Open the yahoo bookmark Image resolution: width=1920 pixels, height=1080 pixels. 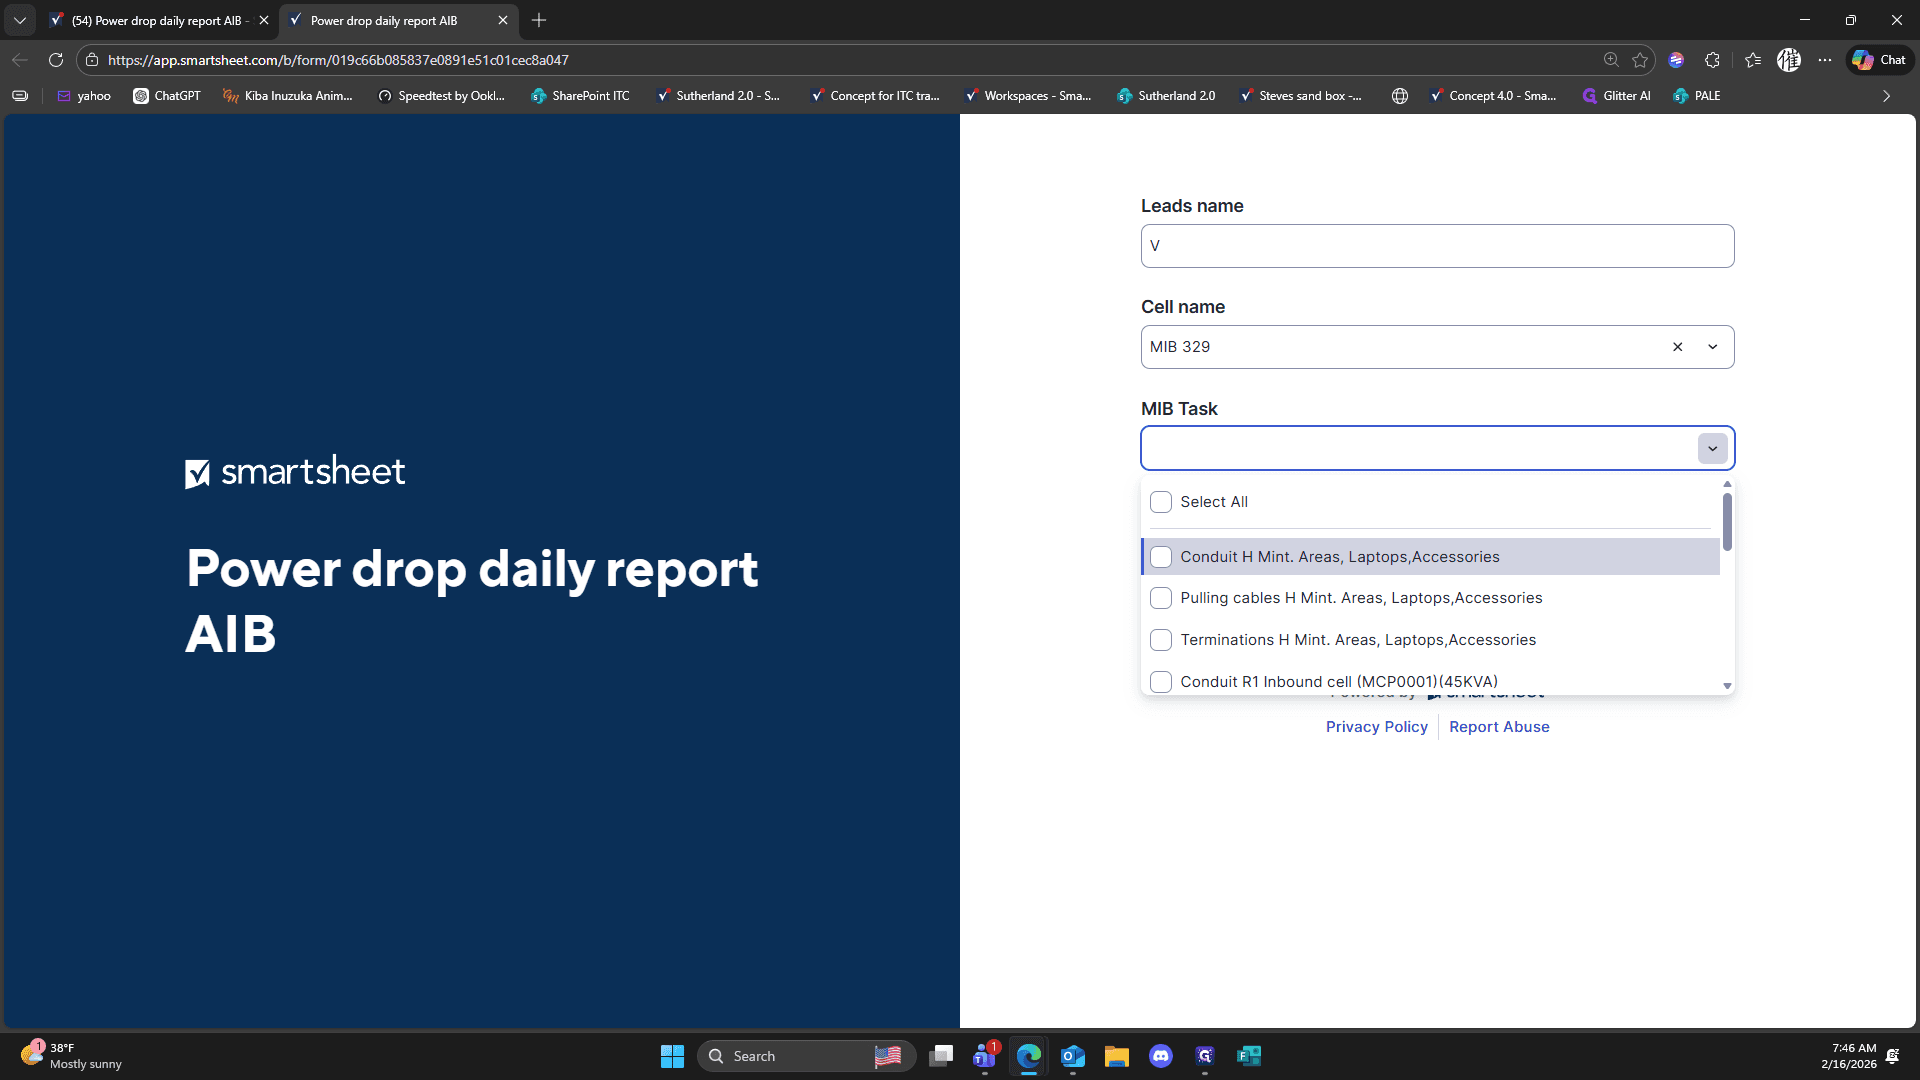coord(84,96)
